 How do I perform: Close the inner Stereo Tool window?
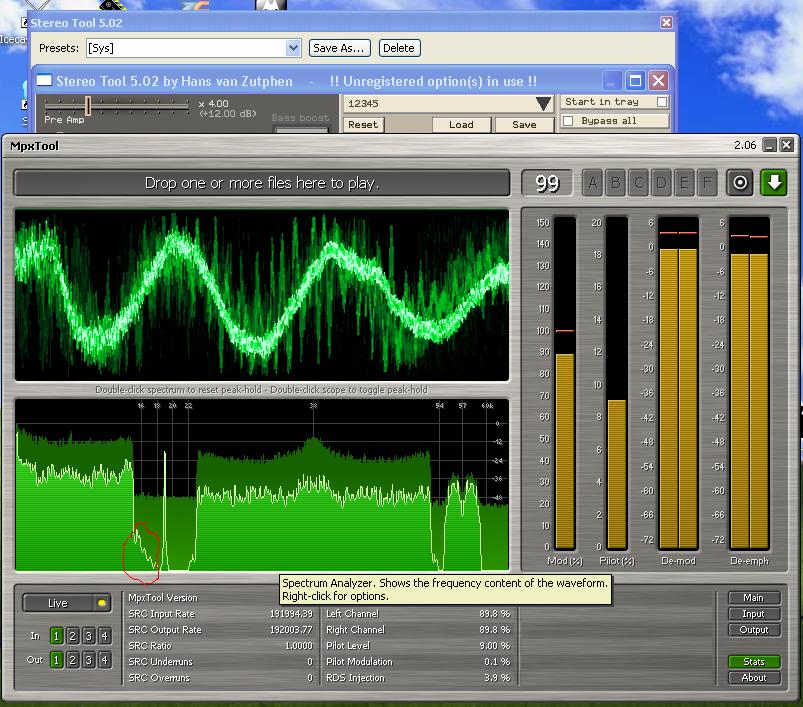[x=658, y=81]
